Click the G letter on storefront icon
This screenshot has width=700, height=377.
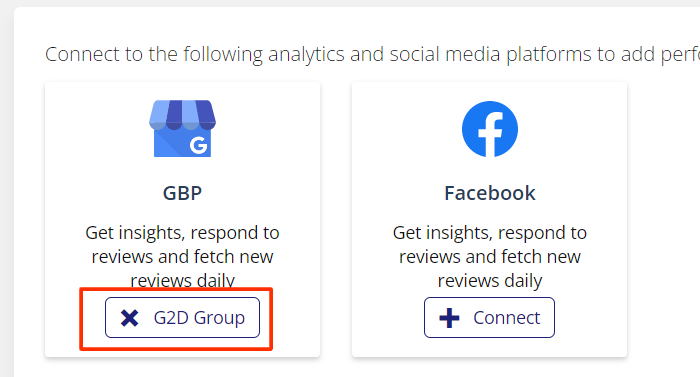tap(198, 145)
